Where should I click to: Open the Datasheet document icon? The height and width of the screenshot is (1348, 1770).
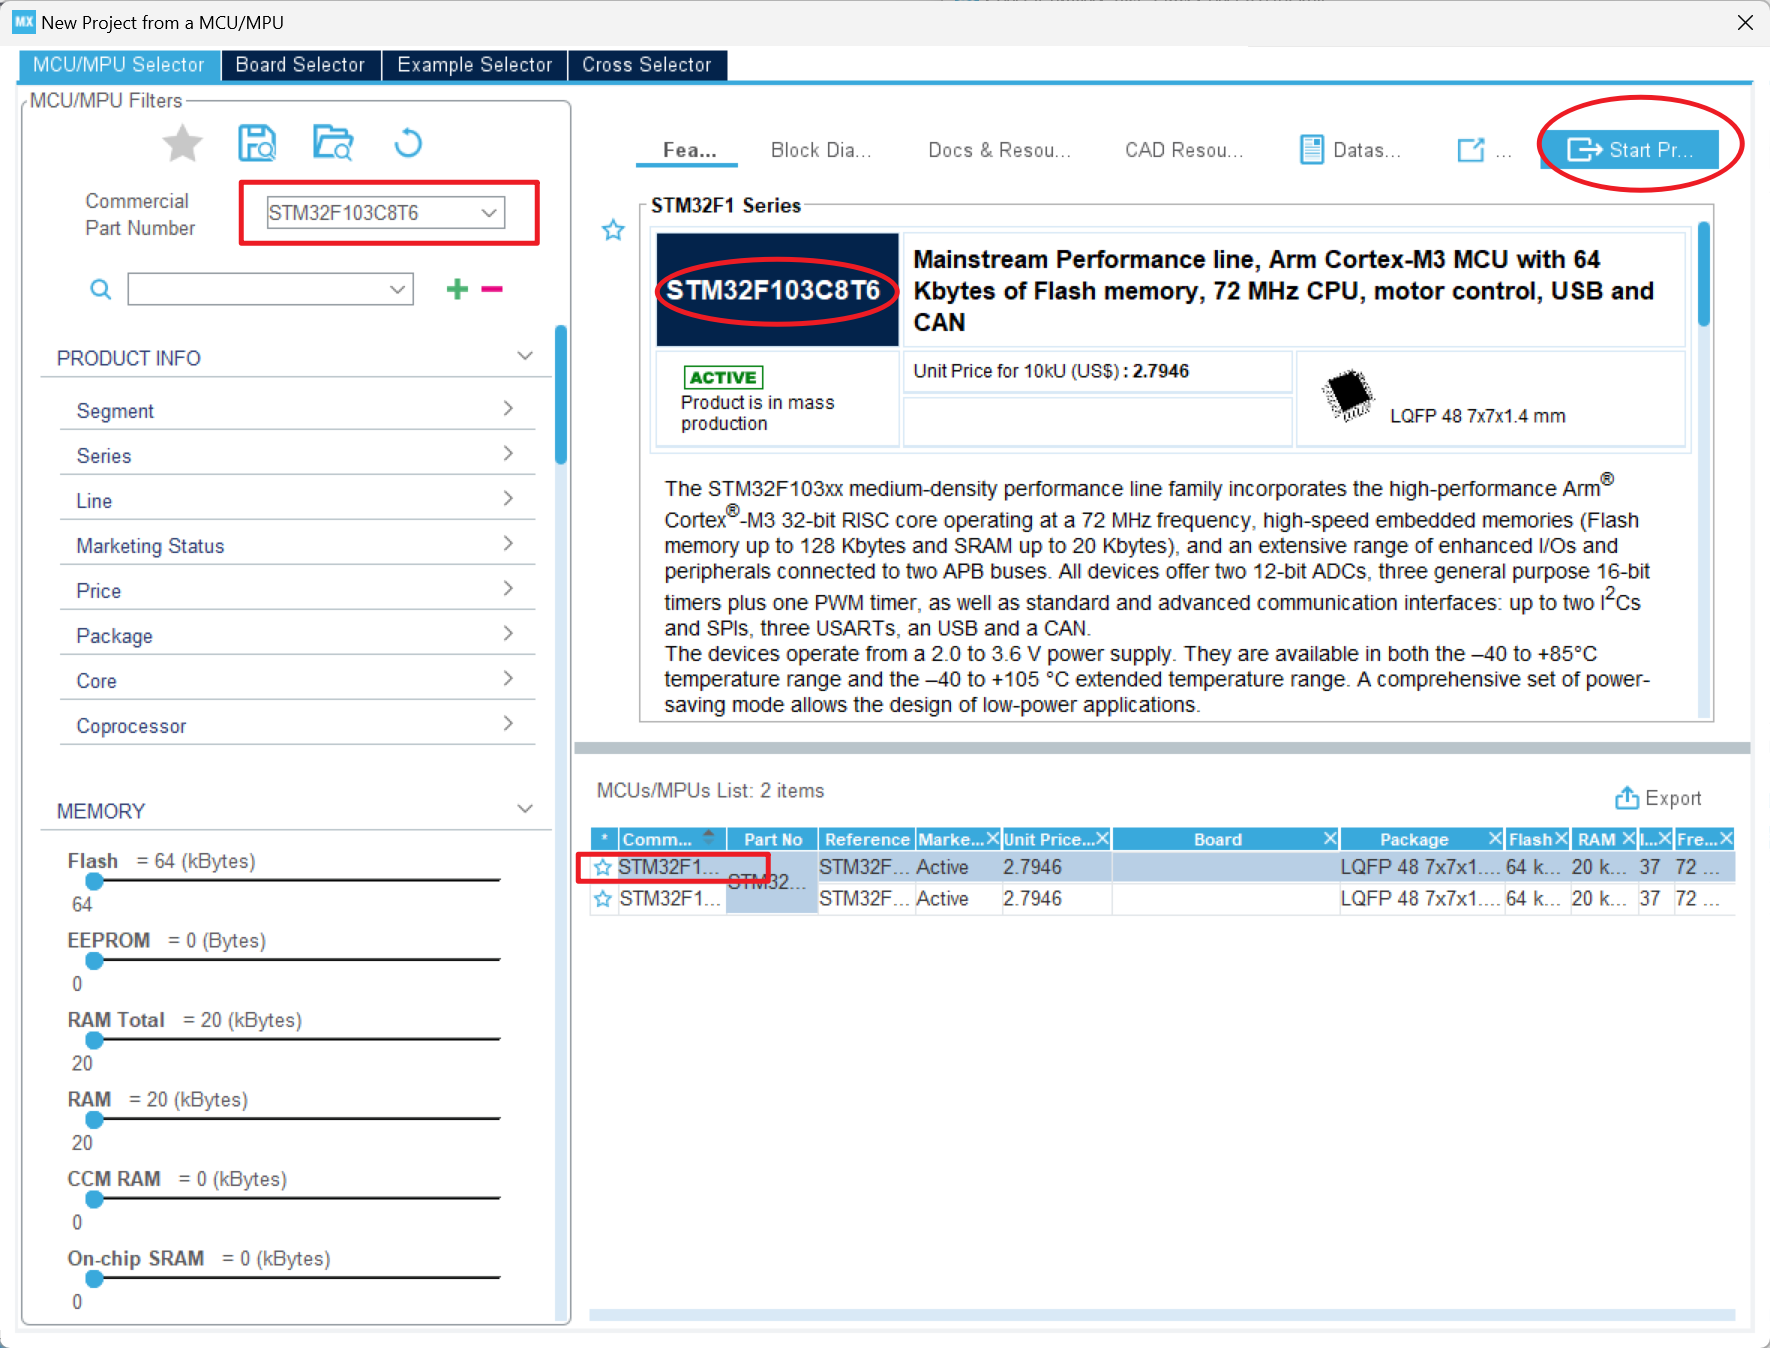[x=1312, y=150]
